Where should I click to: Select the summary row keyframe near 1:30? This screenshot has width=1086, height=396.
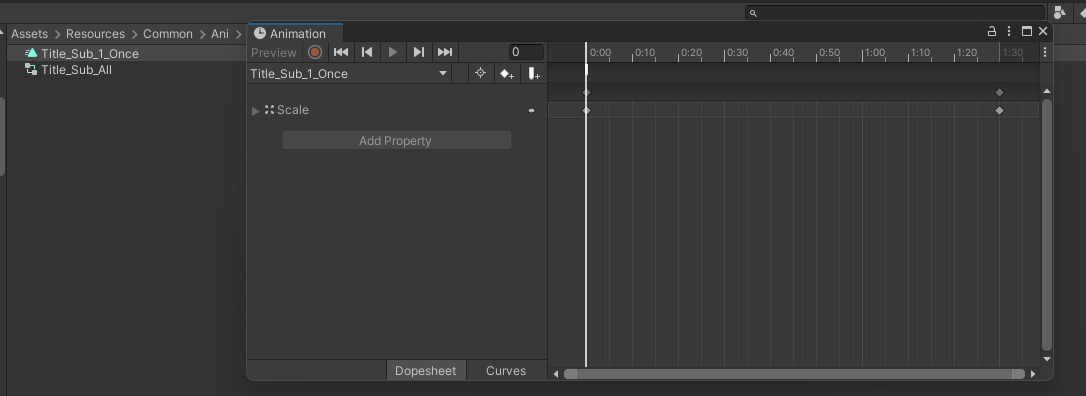pos(999,92)
